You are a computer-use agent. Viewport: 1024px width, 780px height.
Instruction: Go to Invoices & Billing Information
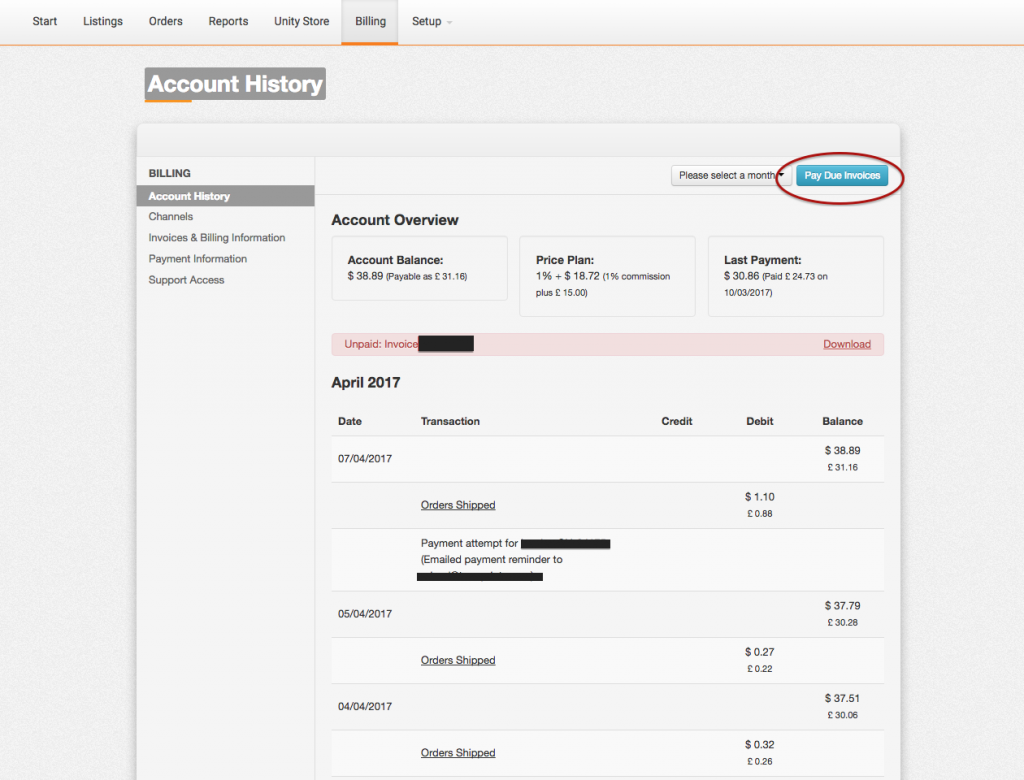click(217, 238)
